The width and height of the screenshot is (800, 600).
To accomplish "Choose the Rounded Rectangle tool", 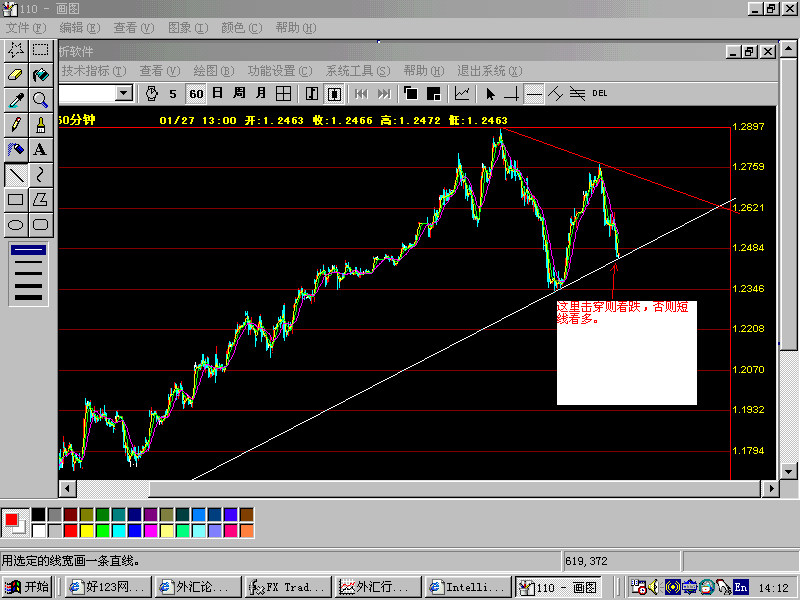I will tap(41, 224).
